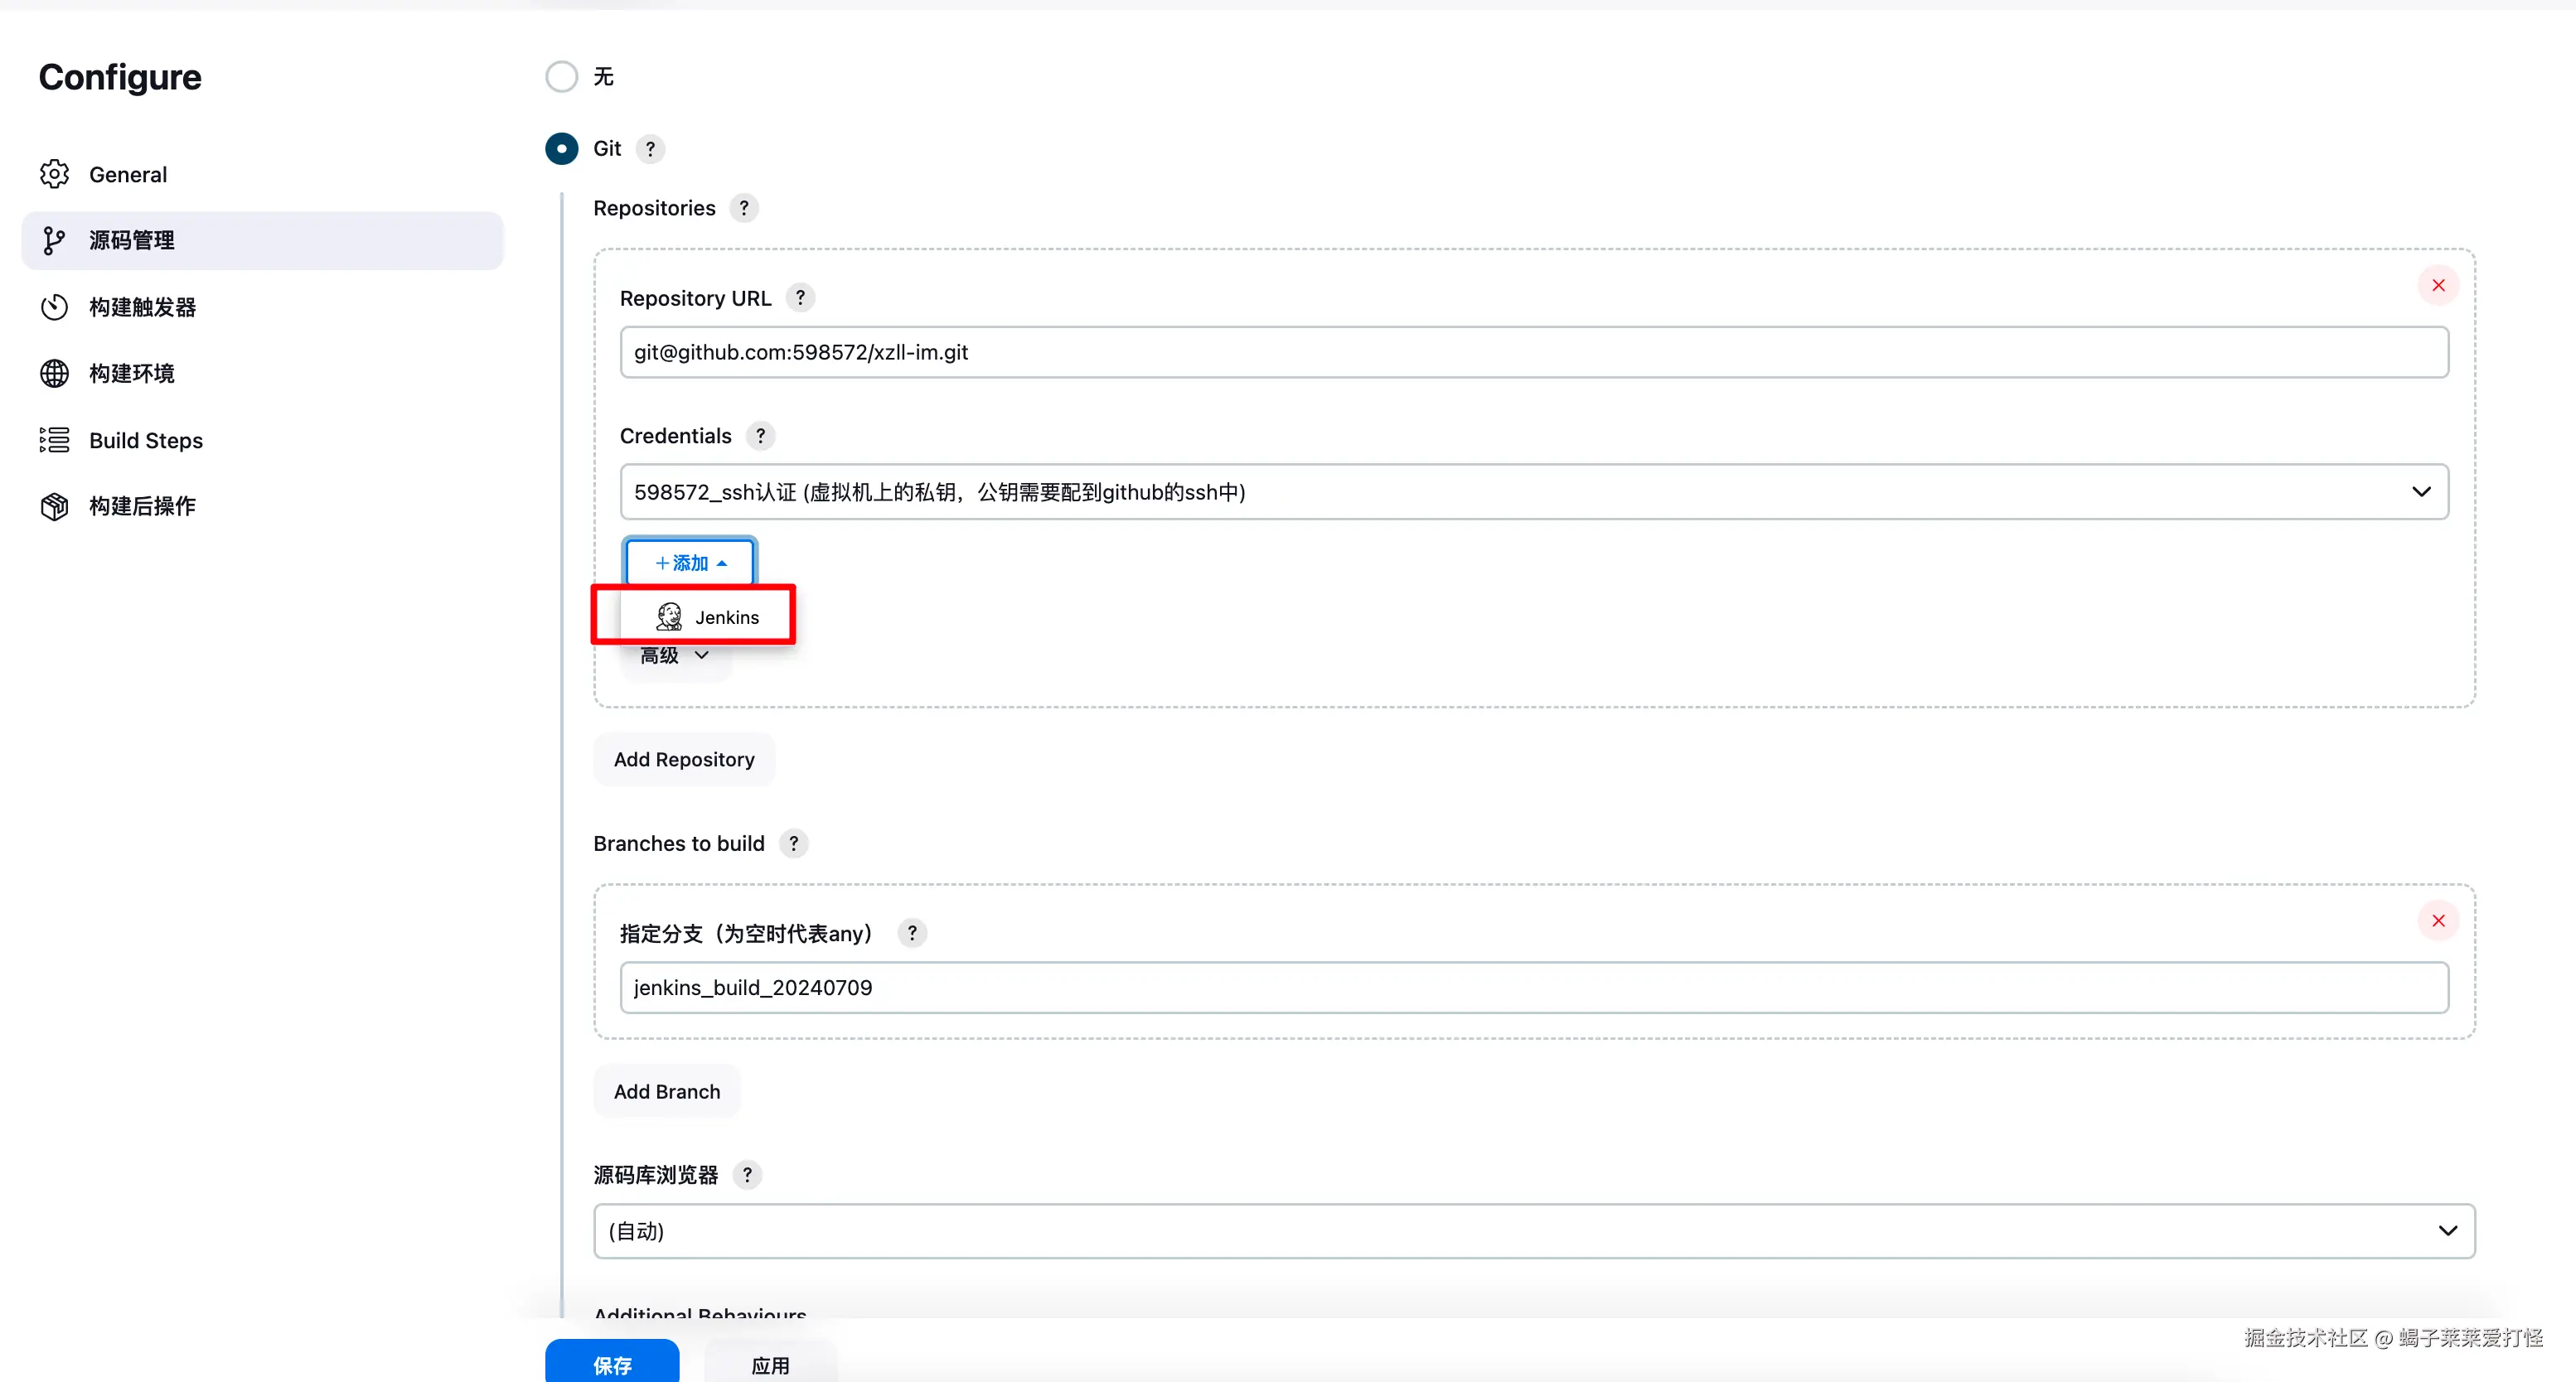This screenshot has width=2576, height=1382.
Task: Remove the repository with red X
Action: click(x=2438, y=285)
